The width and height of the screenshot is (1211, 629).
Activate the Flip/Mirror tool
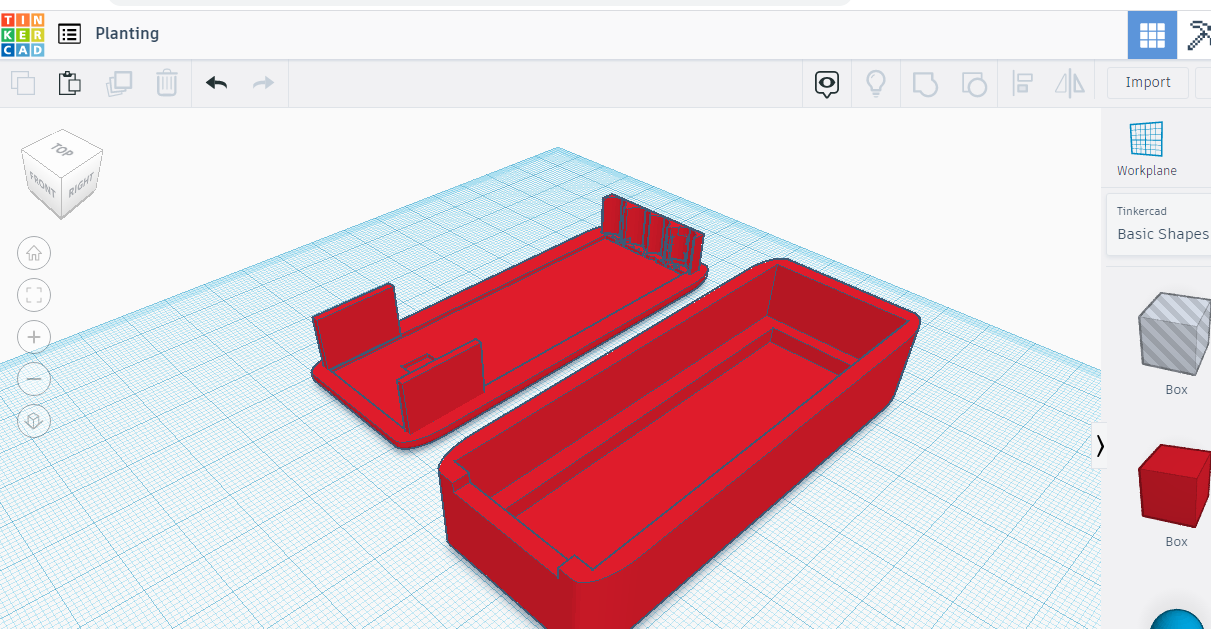tap(1069, 83)
